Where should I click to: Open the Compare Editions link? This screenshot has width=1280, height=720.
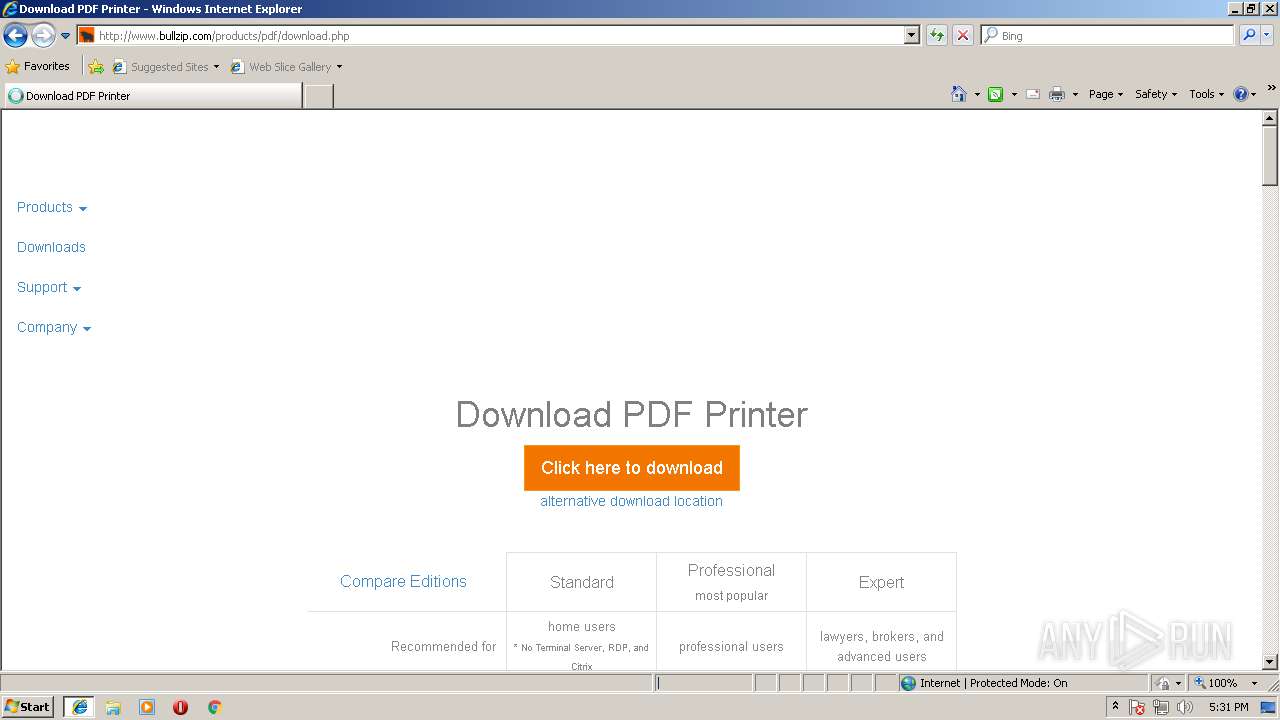click(403, 581)
